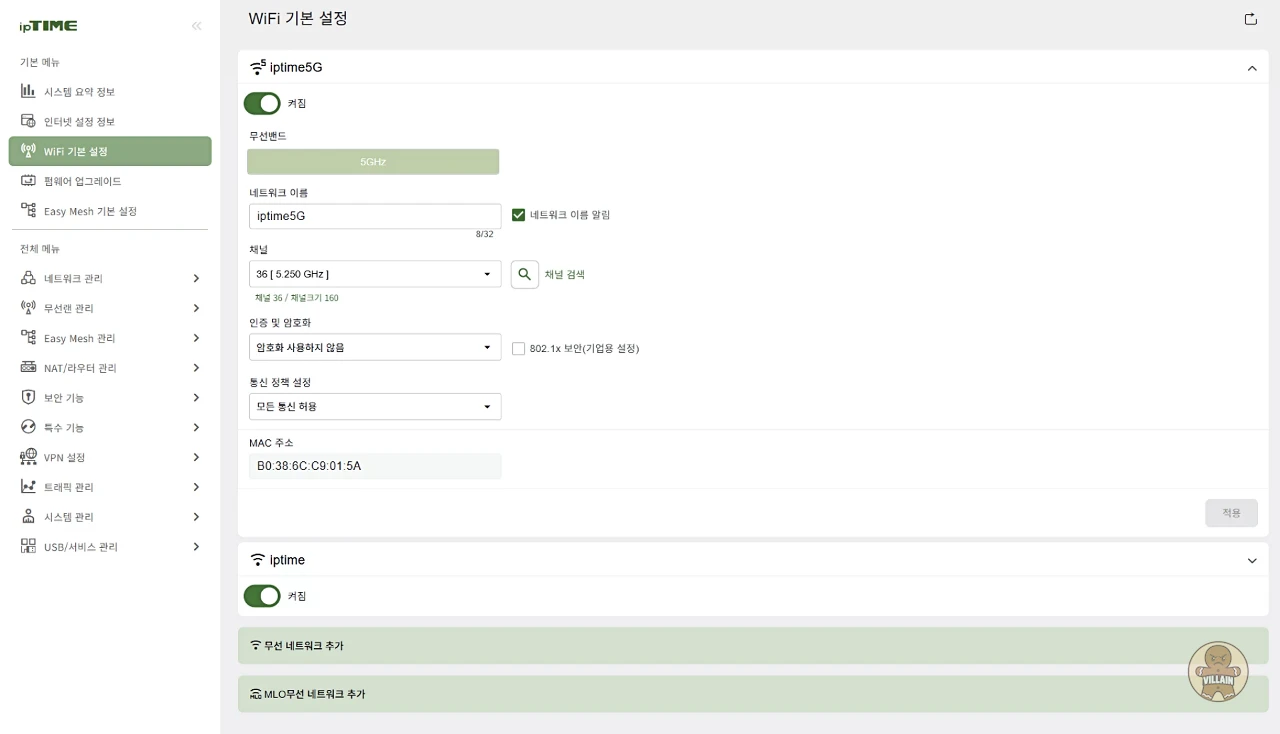This screenshot has width=1280, height=734.
Task: Uncheck 네트워크 이름 알림 checkbox
Action: [x=518, y=215]
